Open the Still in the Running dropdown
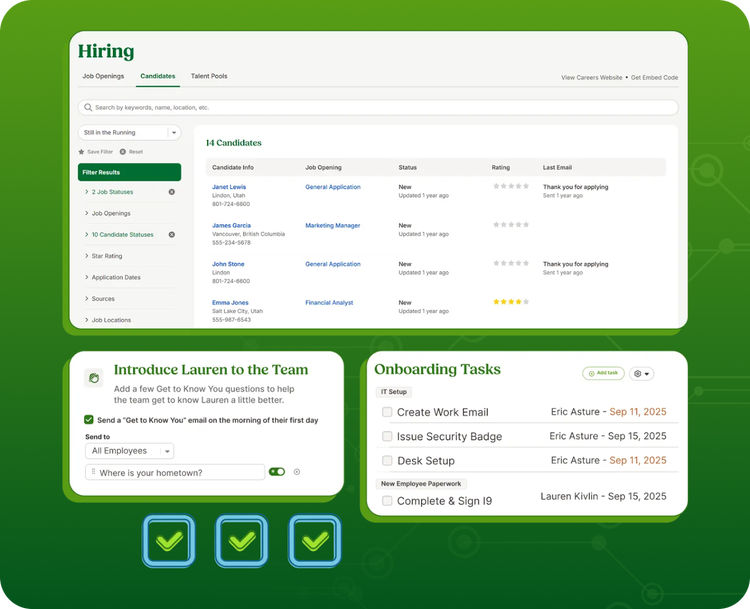 [x=173, y=132]
